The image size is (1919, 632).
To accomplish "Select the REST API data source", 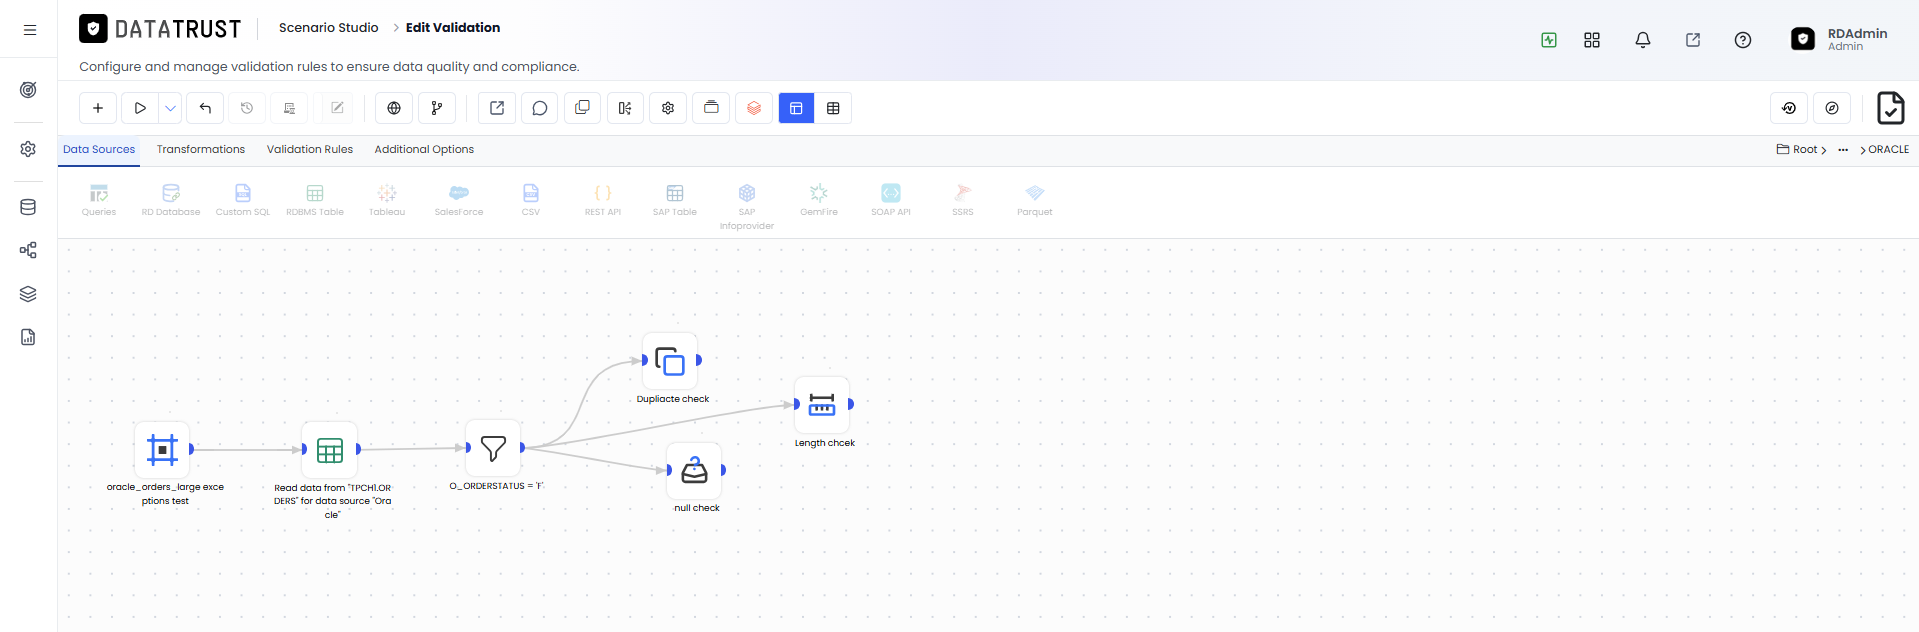I will pyautogui.click(x=603, y=200).
